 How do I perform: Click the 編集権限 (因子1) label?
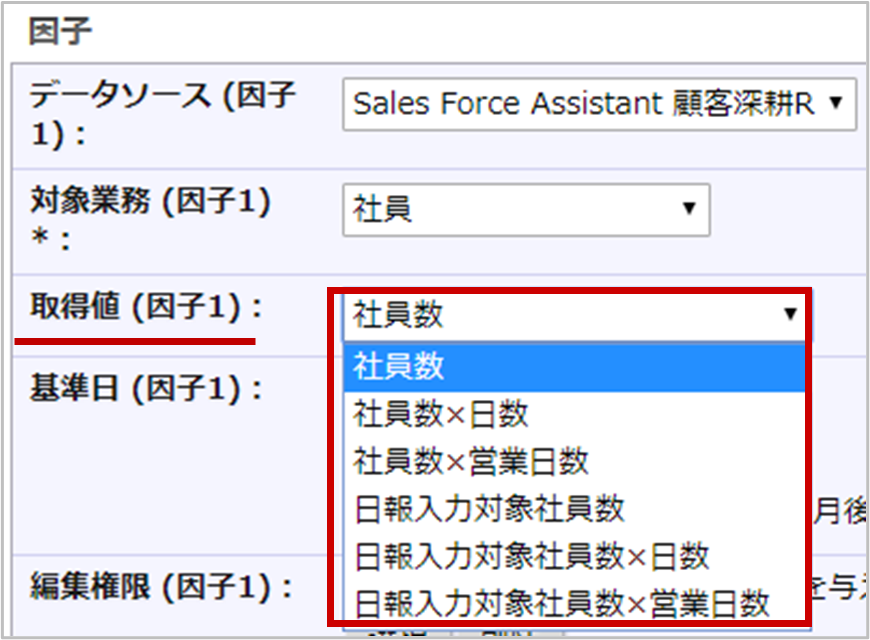(161, 587)
